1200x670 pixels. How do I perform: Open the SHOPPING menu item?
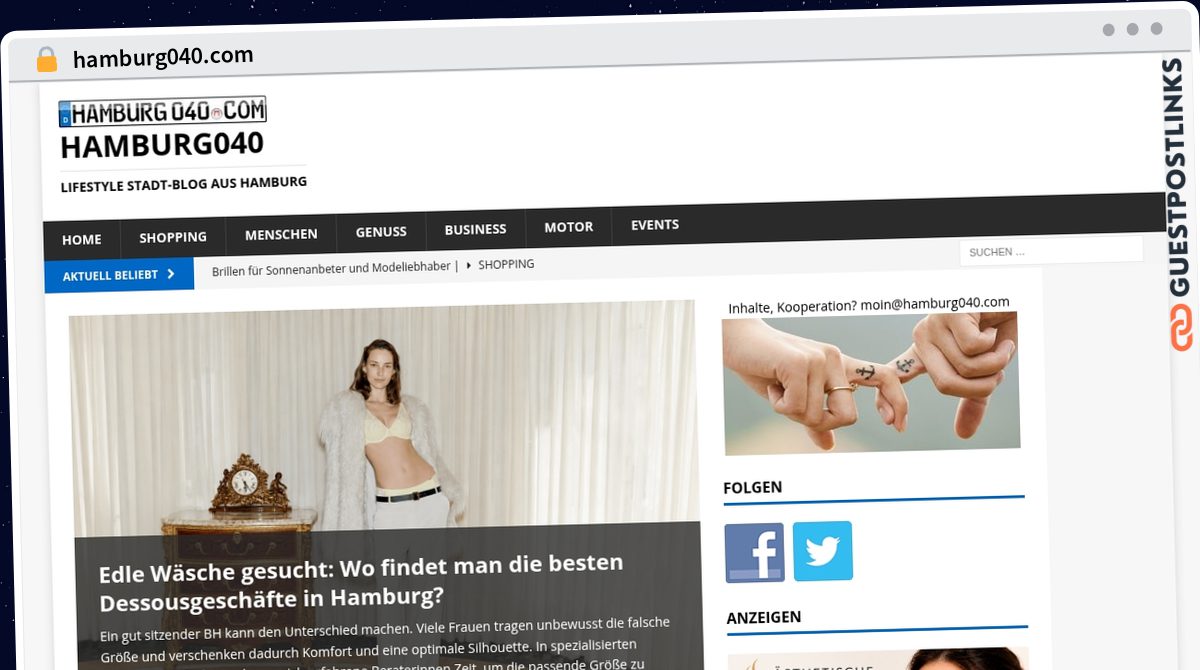point(173,238)
